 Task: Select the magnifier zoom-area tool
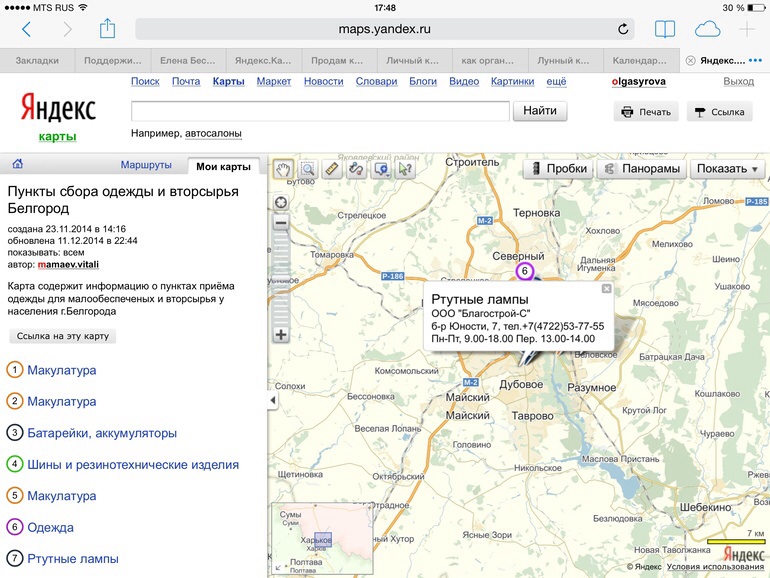coord(308,170)
